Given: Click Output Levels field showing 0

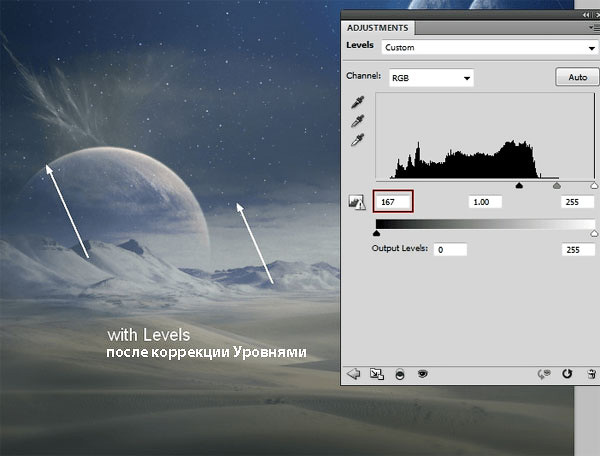Looking at the screenshot, I should (450, 250).
